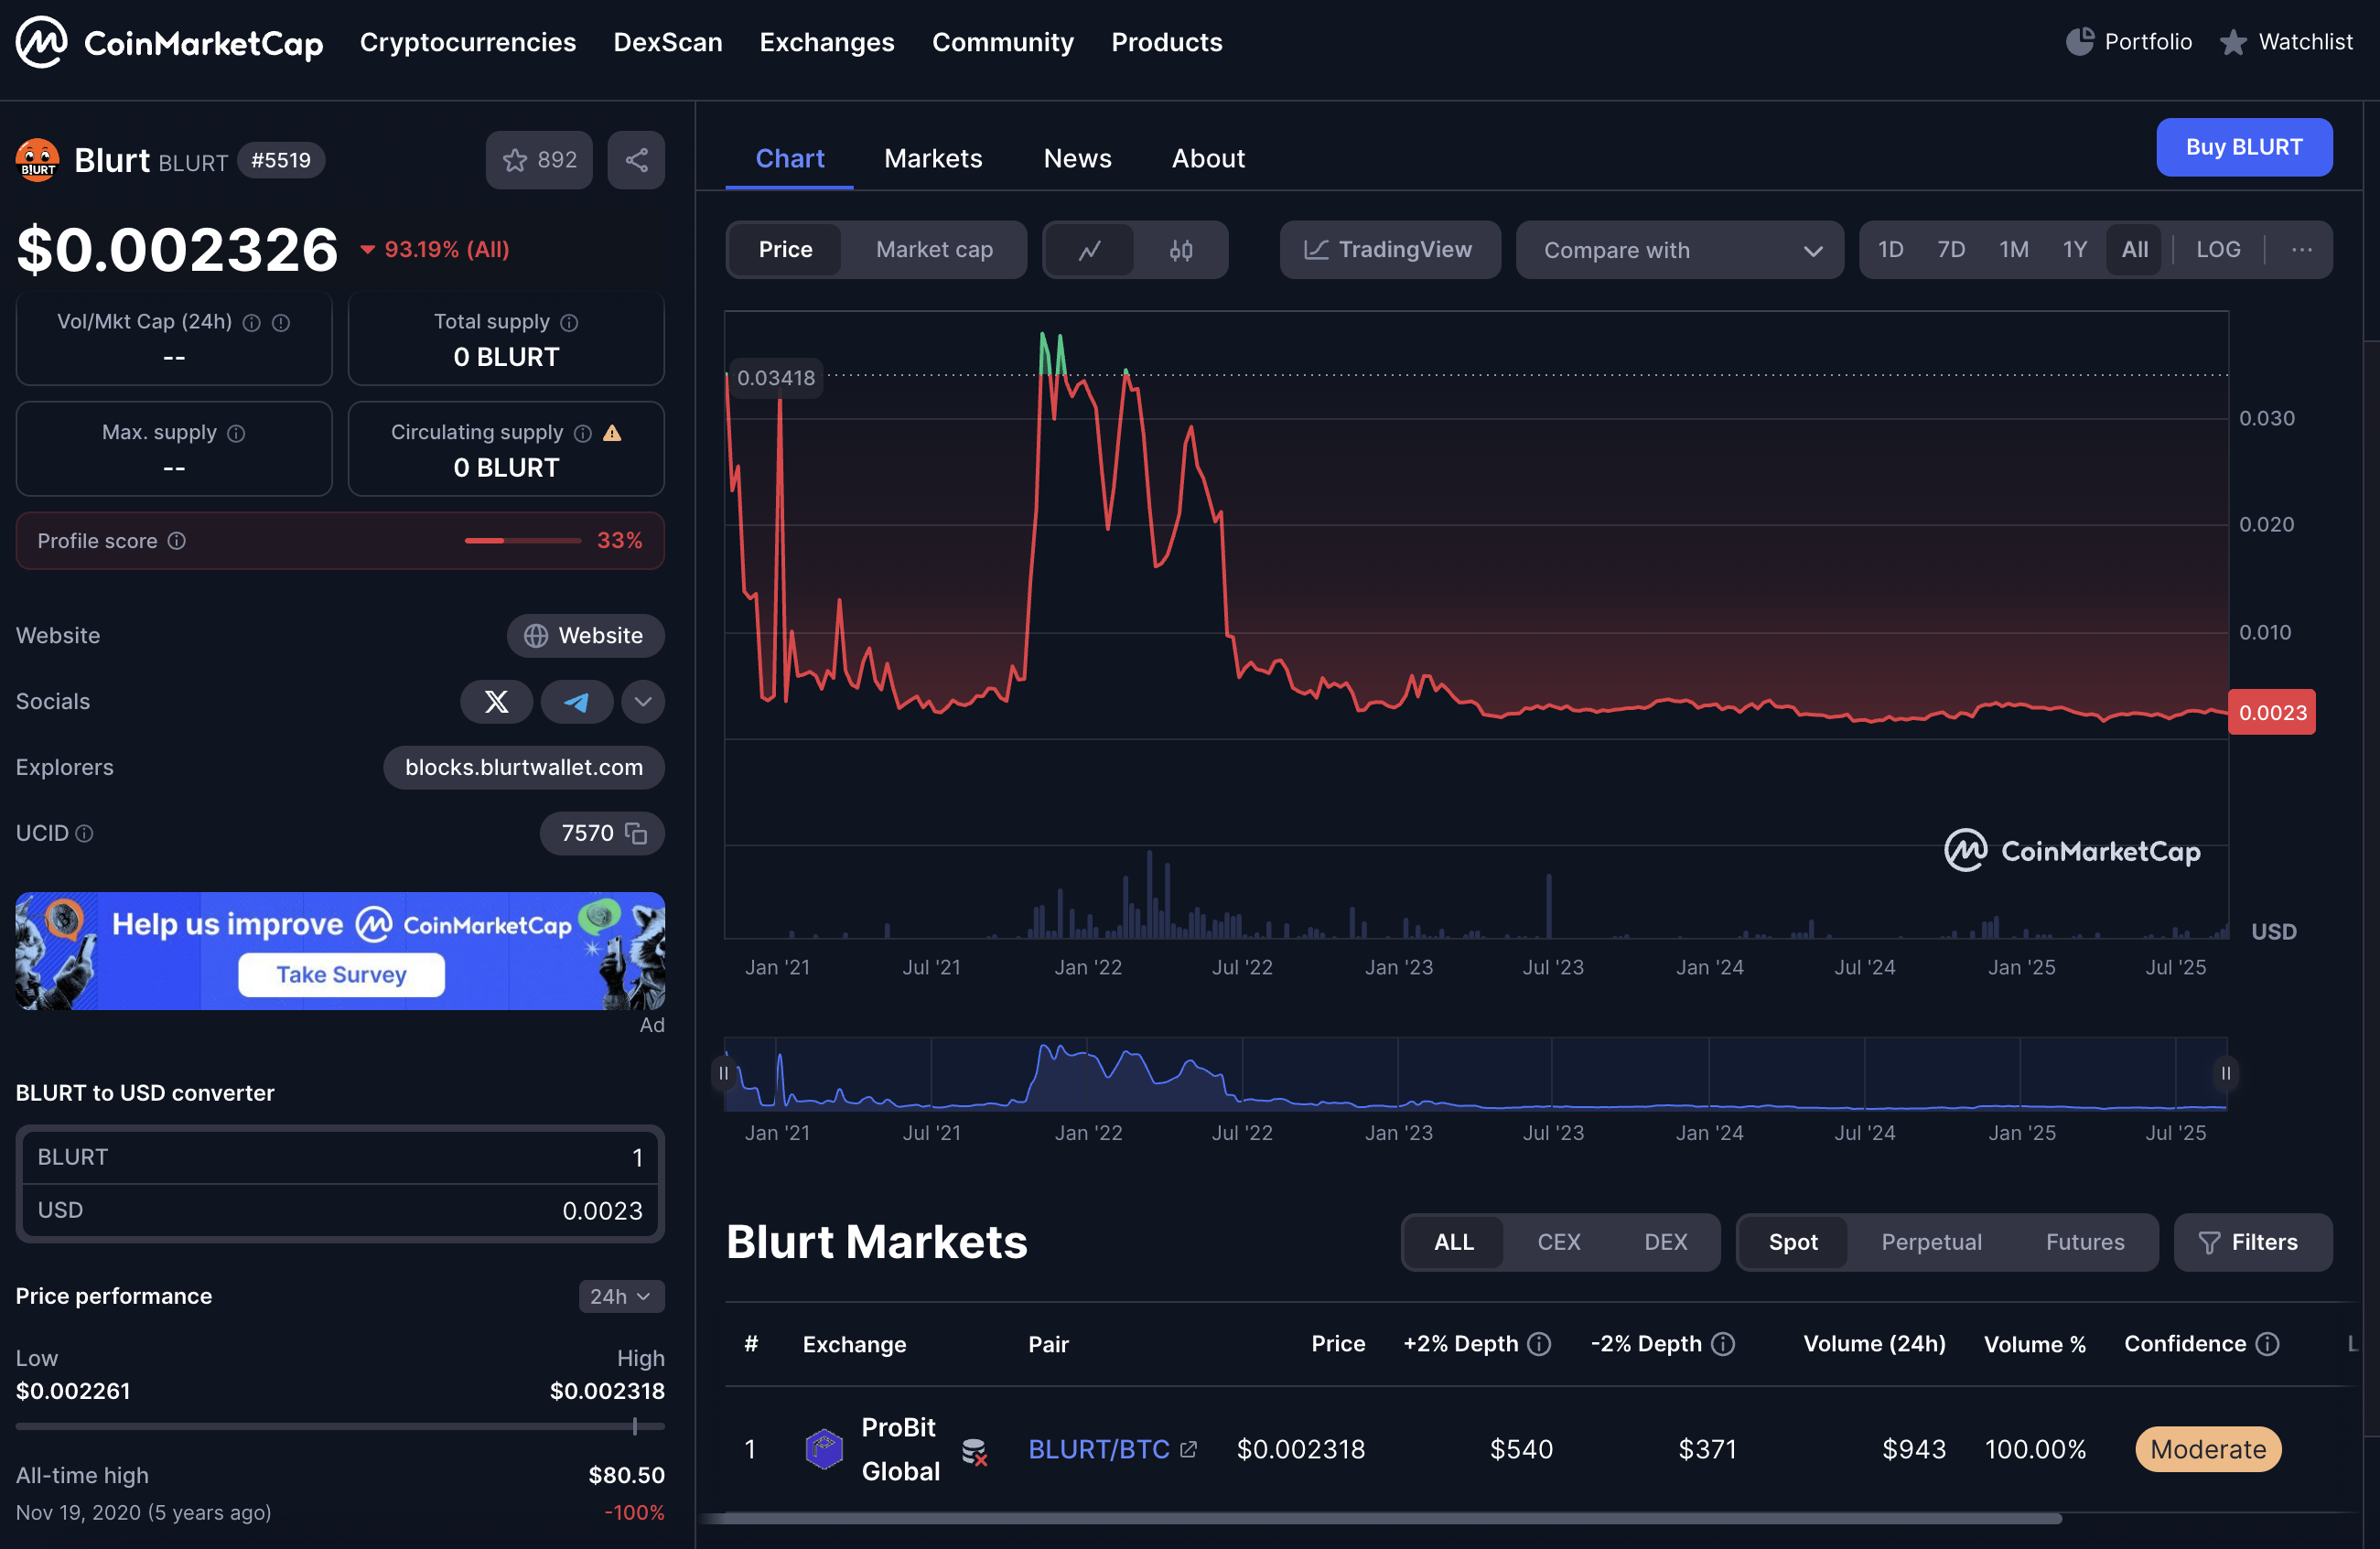The image size is (2380, 1549).
Task: Filter markets by Perpetual
Action: (1931, 1243)
